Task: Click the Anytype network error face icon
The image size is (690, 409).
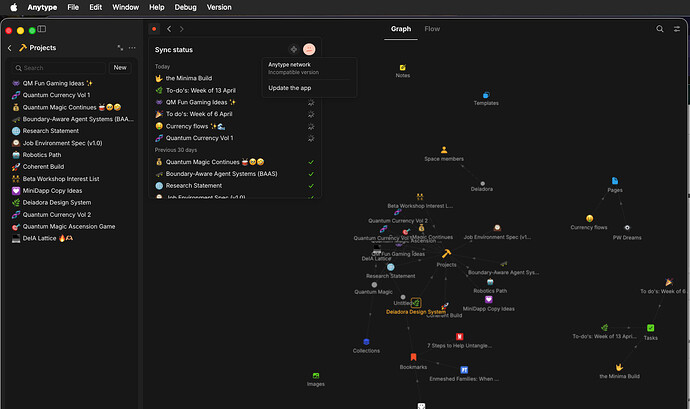Action: pyautogui.click(x=309, y=49)
